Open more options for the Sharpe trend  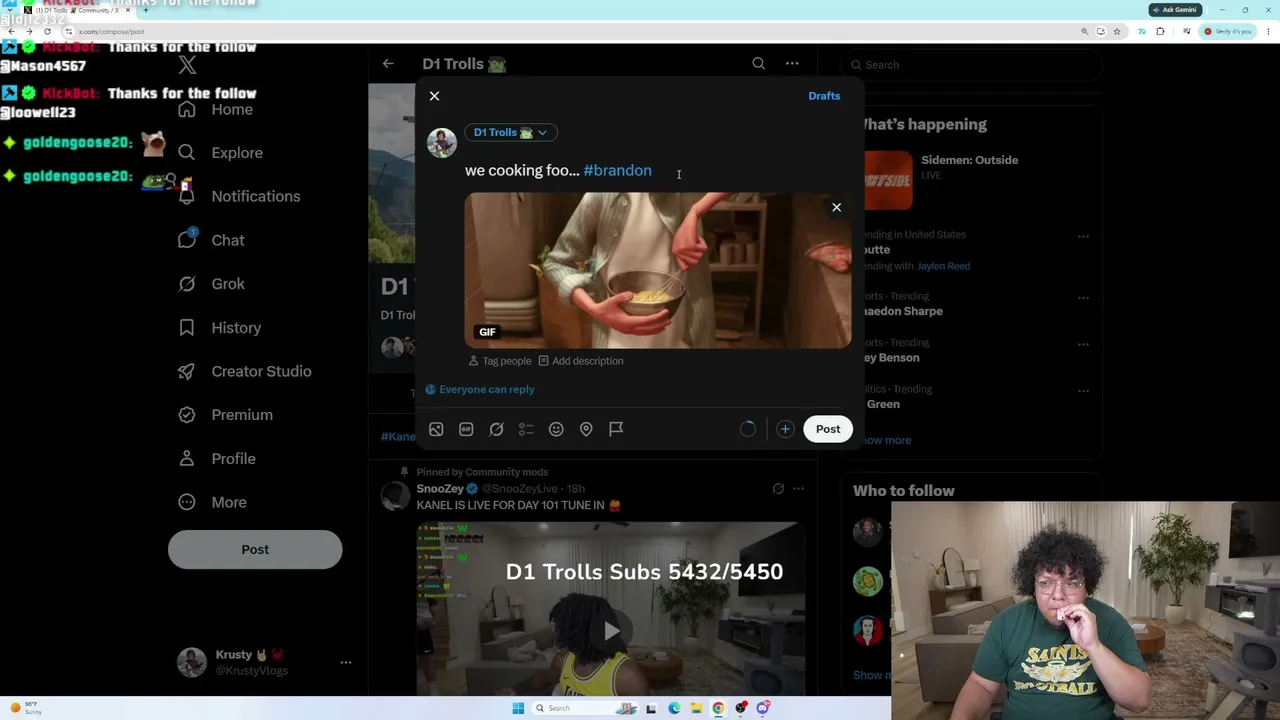click(1083, 298)
